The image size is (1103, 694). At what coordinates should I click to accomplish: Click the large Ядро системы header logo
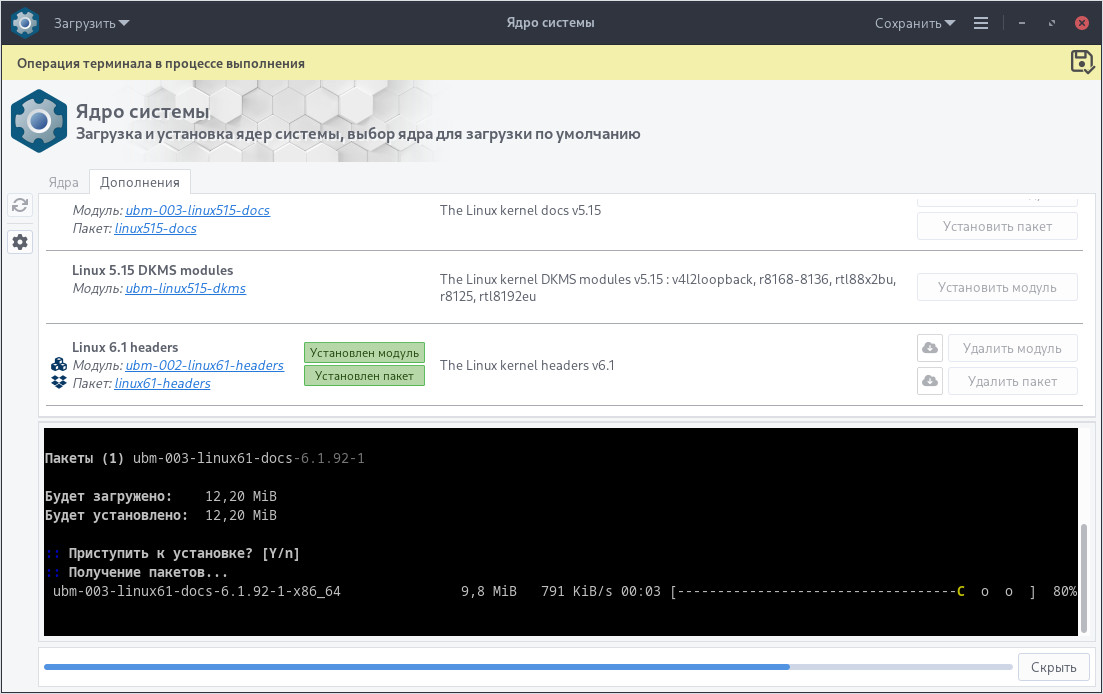tap(39, 121)
